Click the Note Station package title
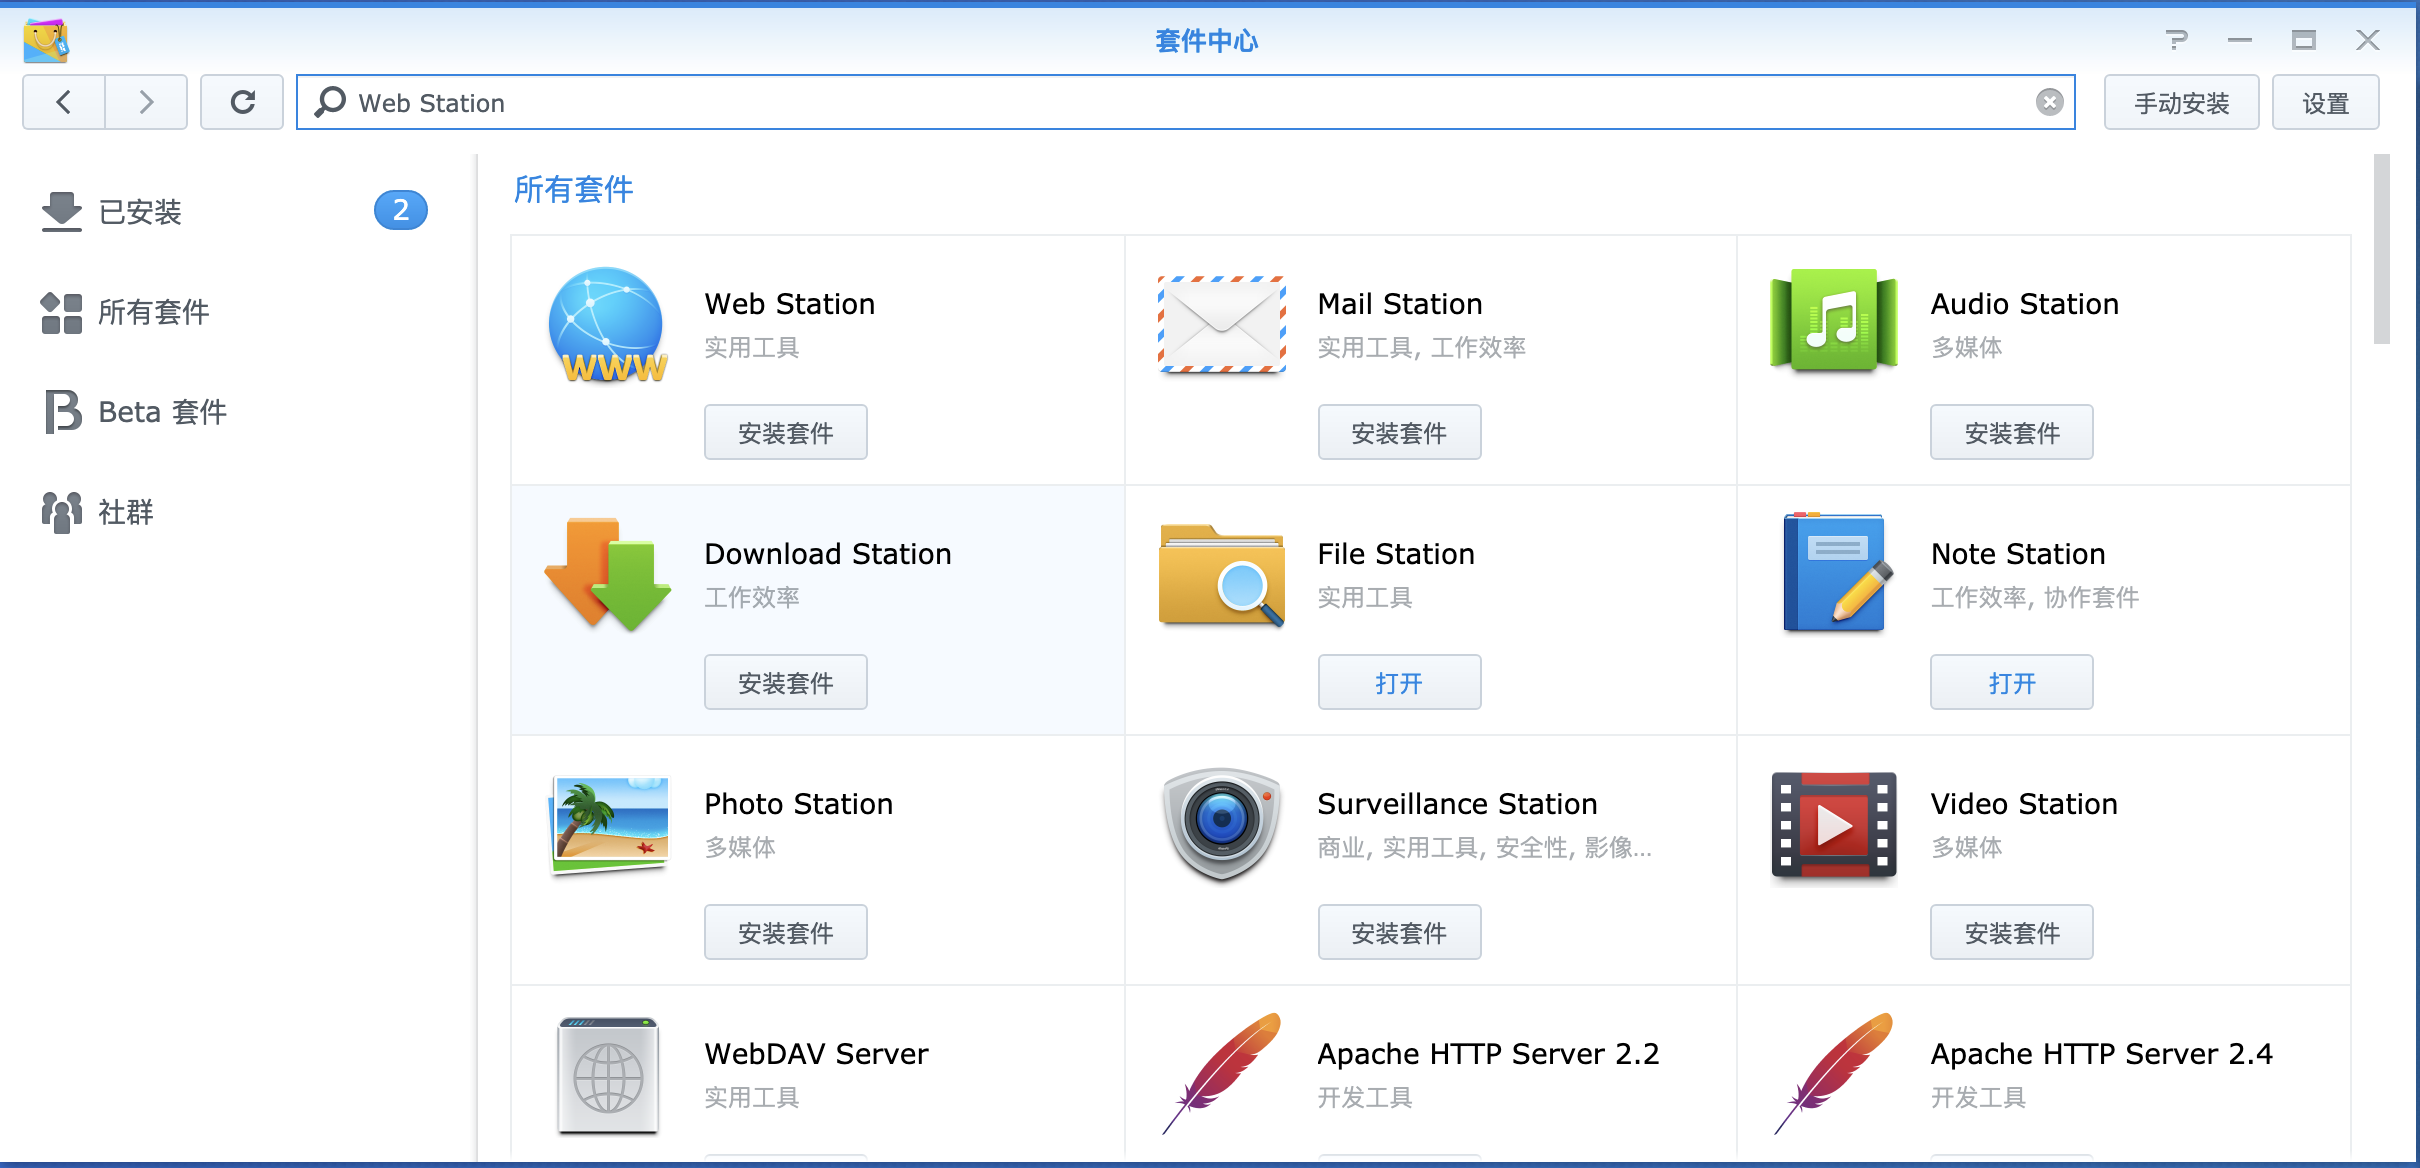Viewport: 2420px width, 1168px height. coord(2018,553)
